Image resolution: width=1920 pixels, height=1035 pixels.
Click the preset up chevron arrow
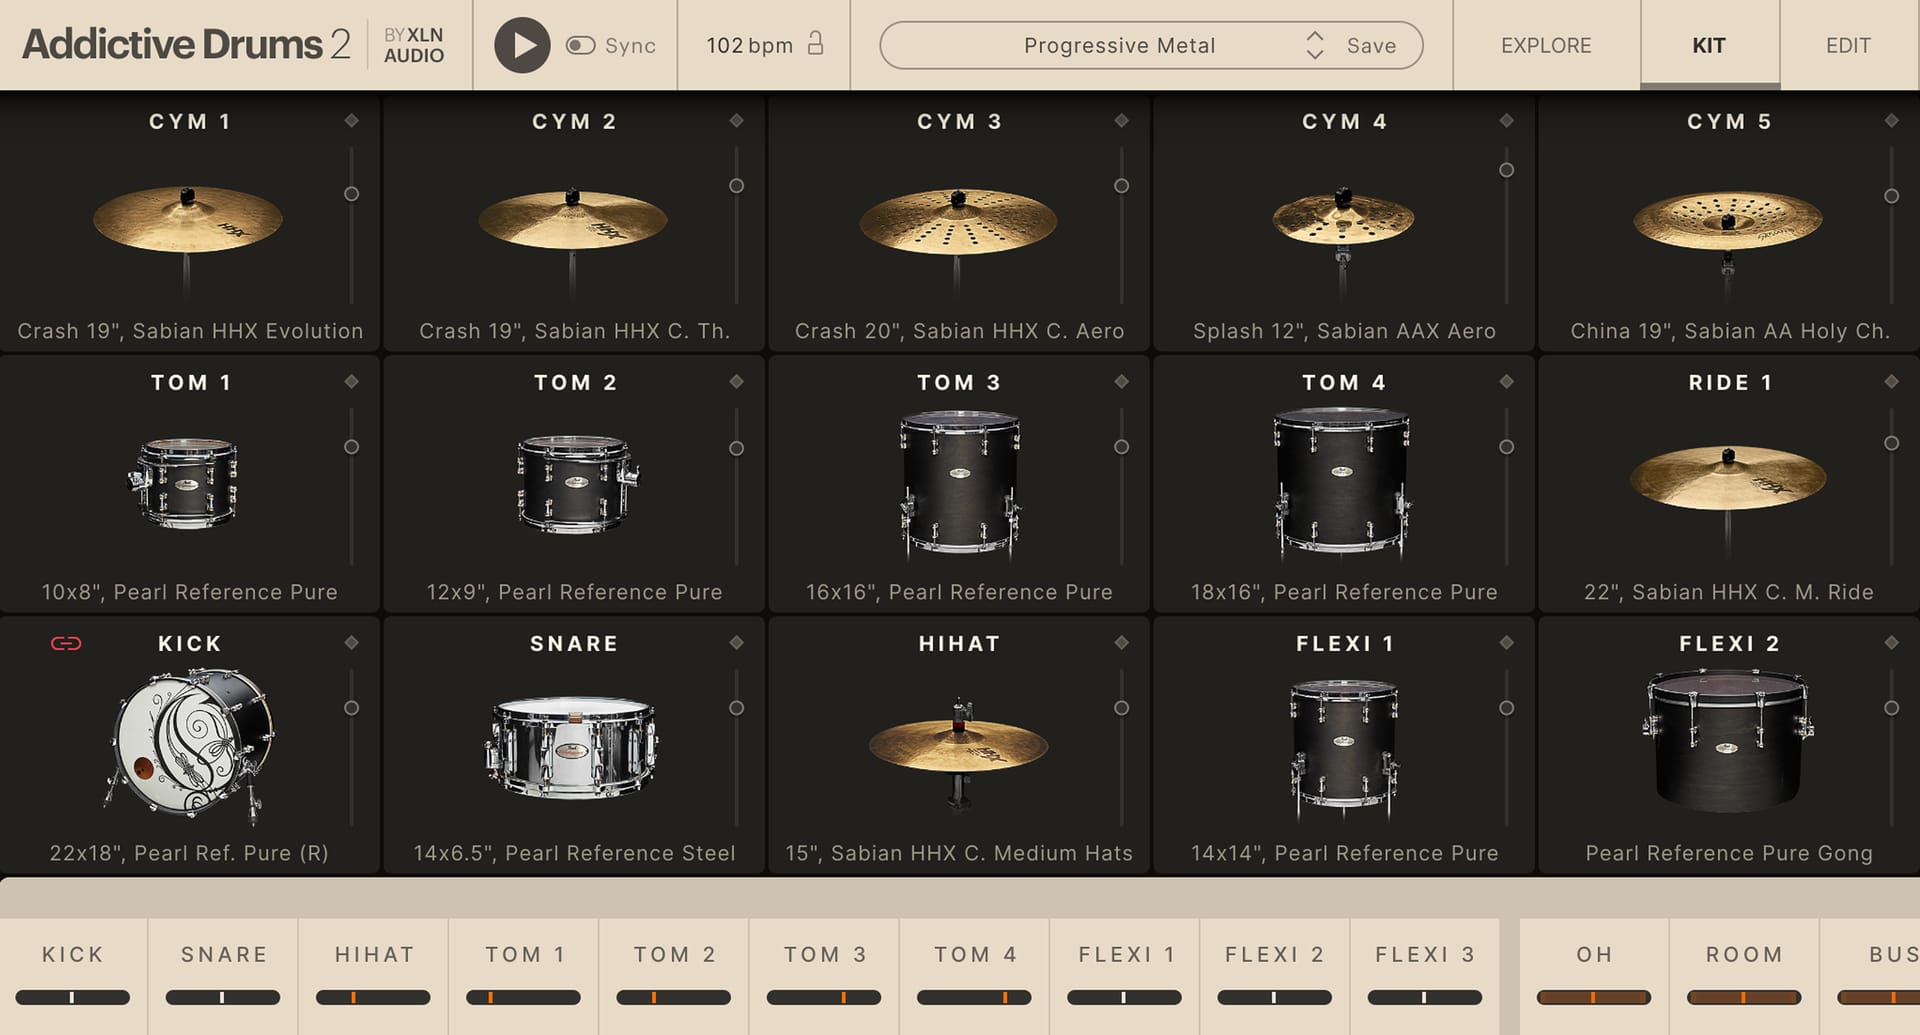pyautogui.click(x=1315, y=38)
